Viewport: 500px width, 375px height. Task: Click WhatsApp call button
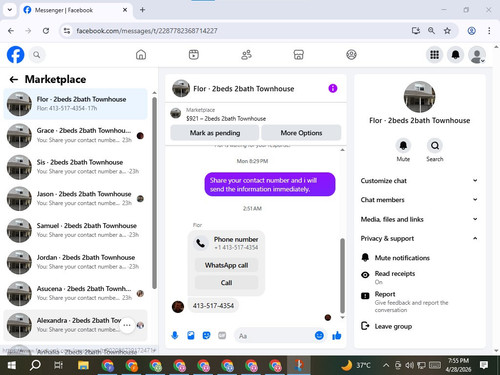click(226, 265)
